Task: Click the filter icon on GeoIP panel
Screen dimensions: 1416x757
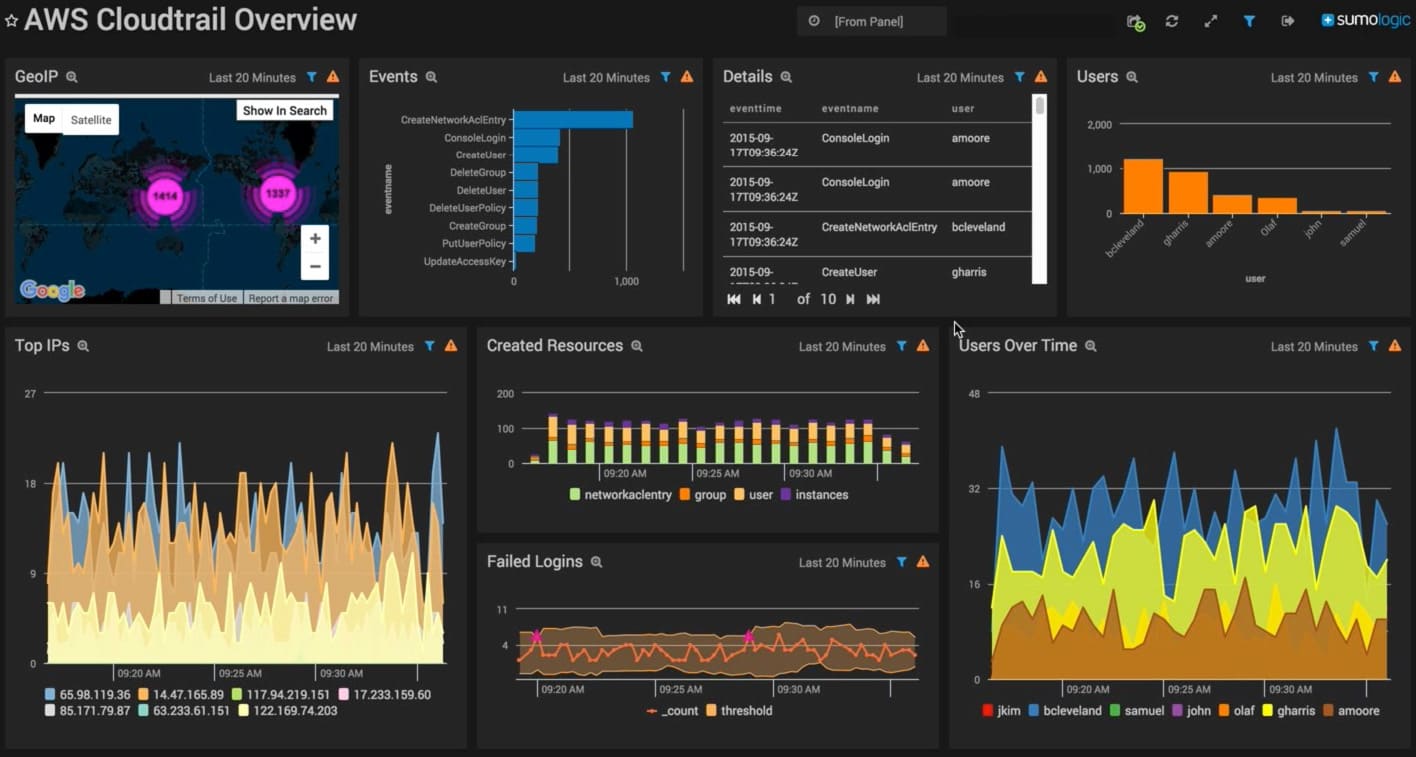Action: tap(312, 77)
